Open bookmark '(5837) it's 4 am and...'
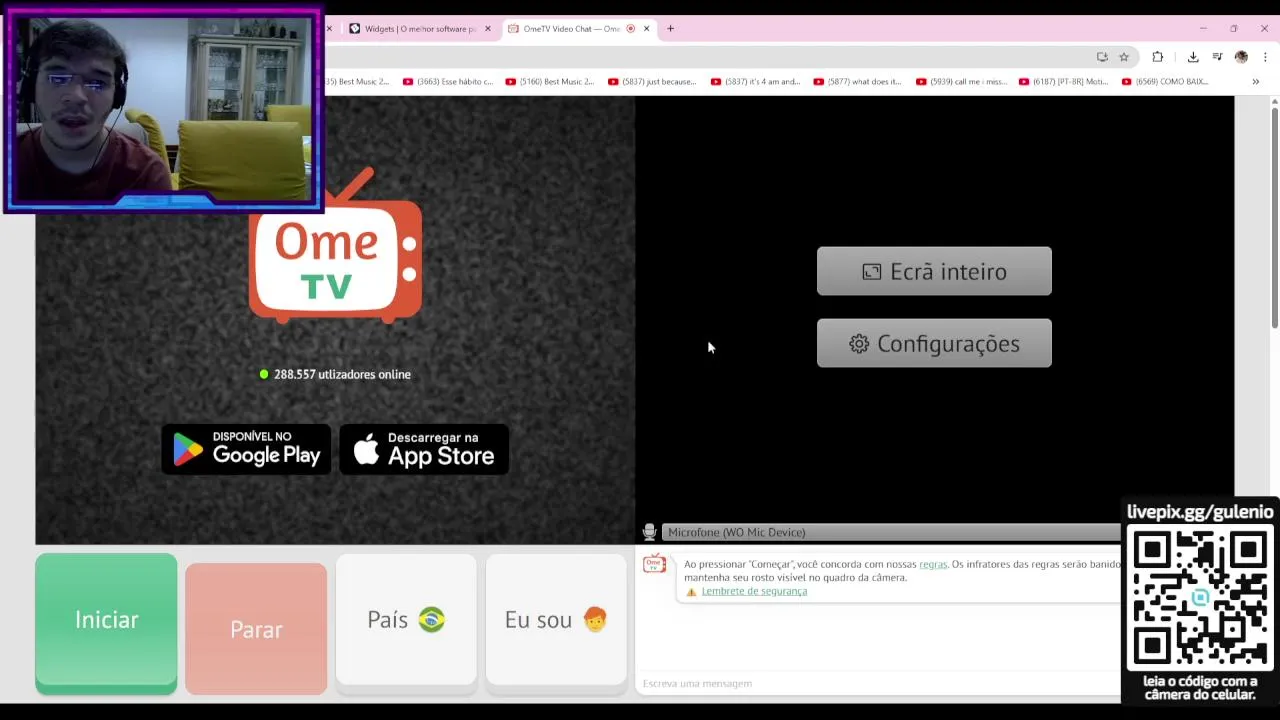 point(755,82)
